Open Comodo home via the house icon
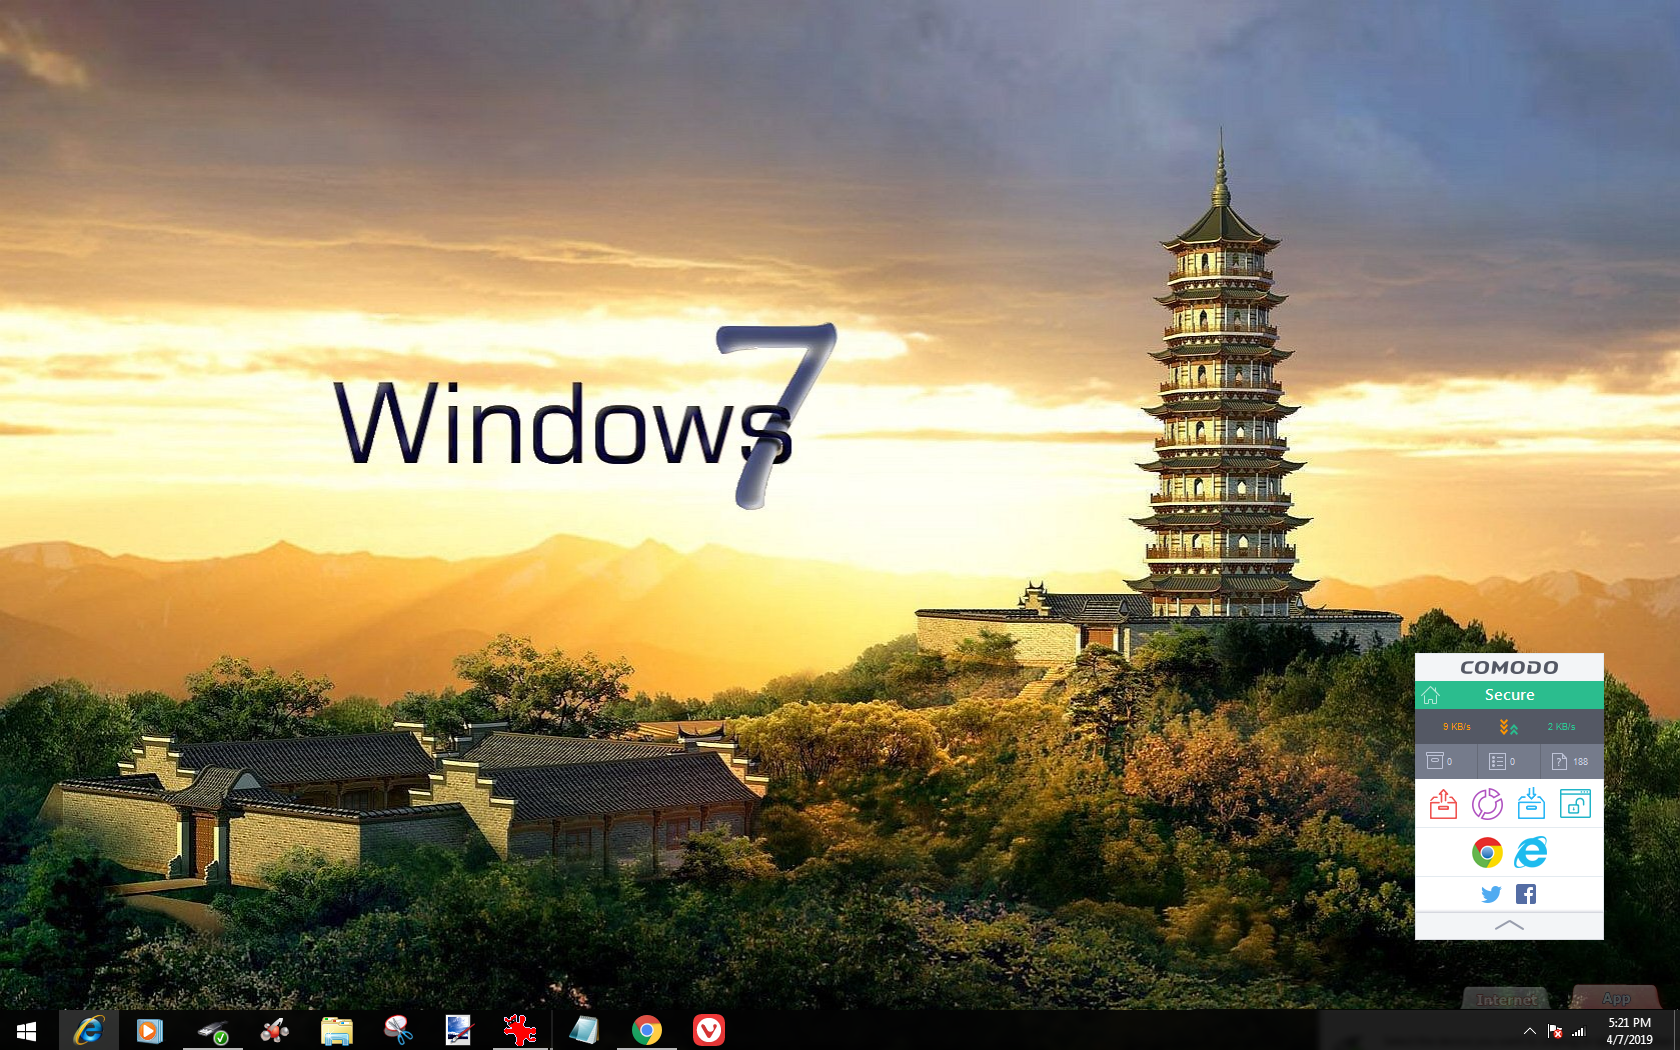This screenshot has width=1680, height=1050. pos(1431,695)
